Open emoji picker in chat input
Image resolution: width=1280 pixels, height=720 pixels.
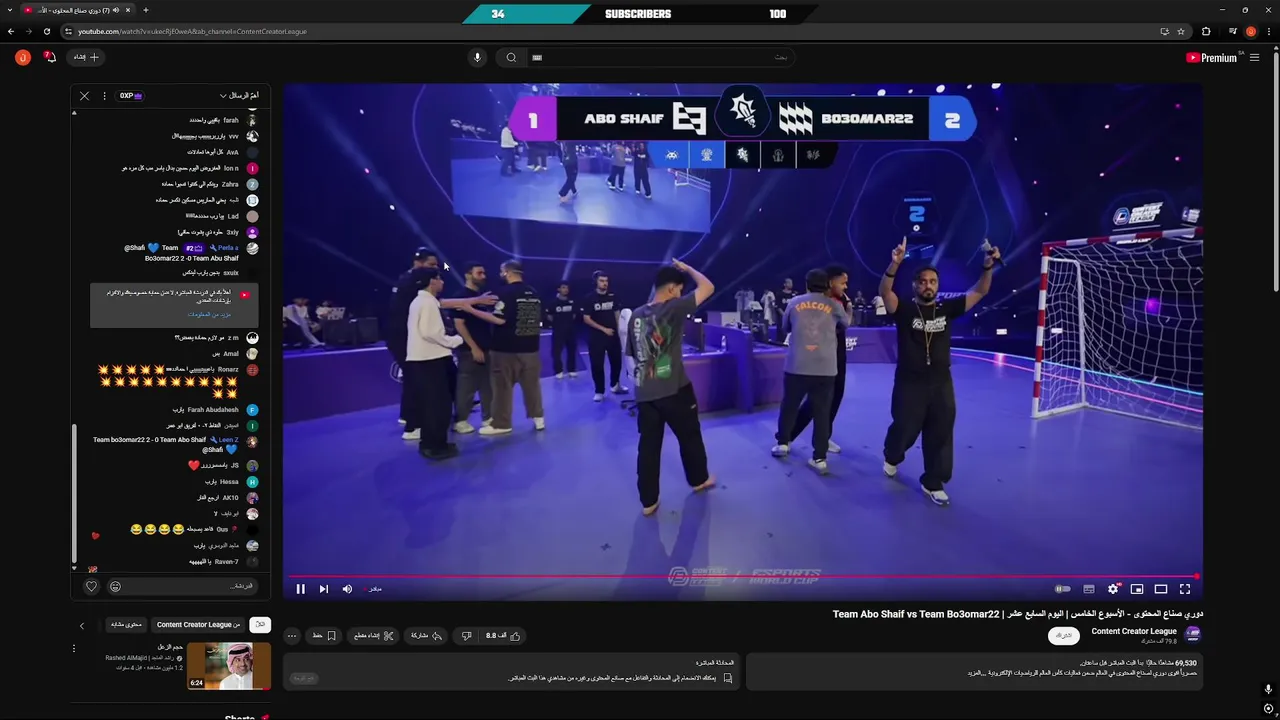coord(115,587)
